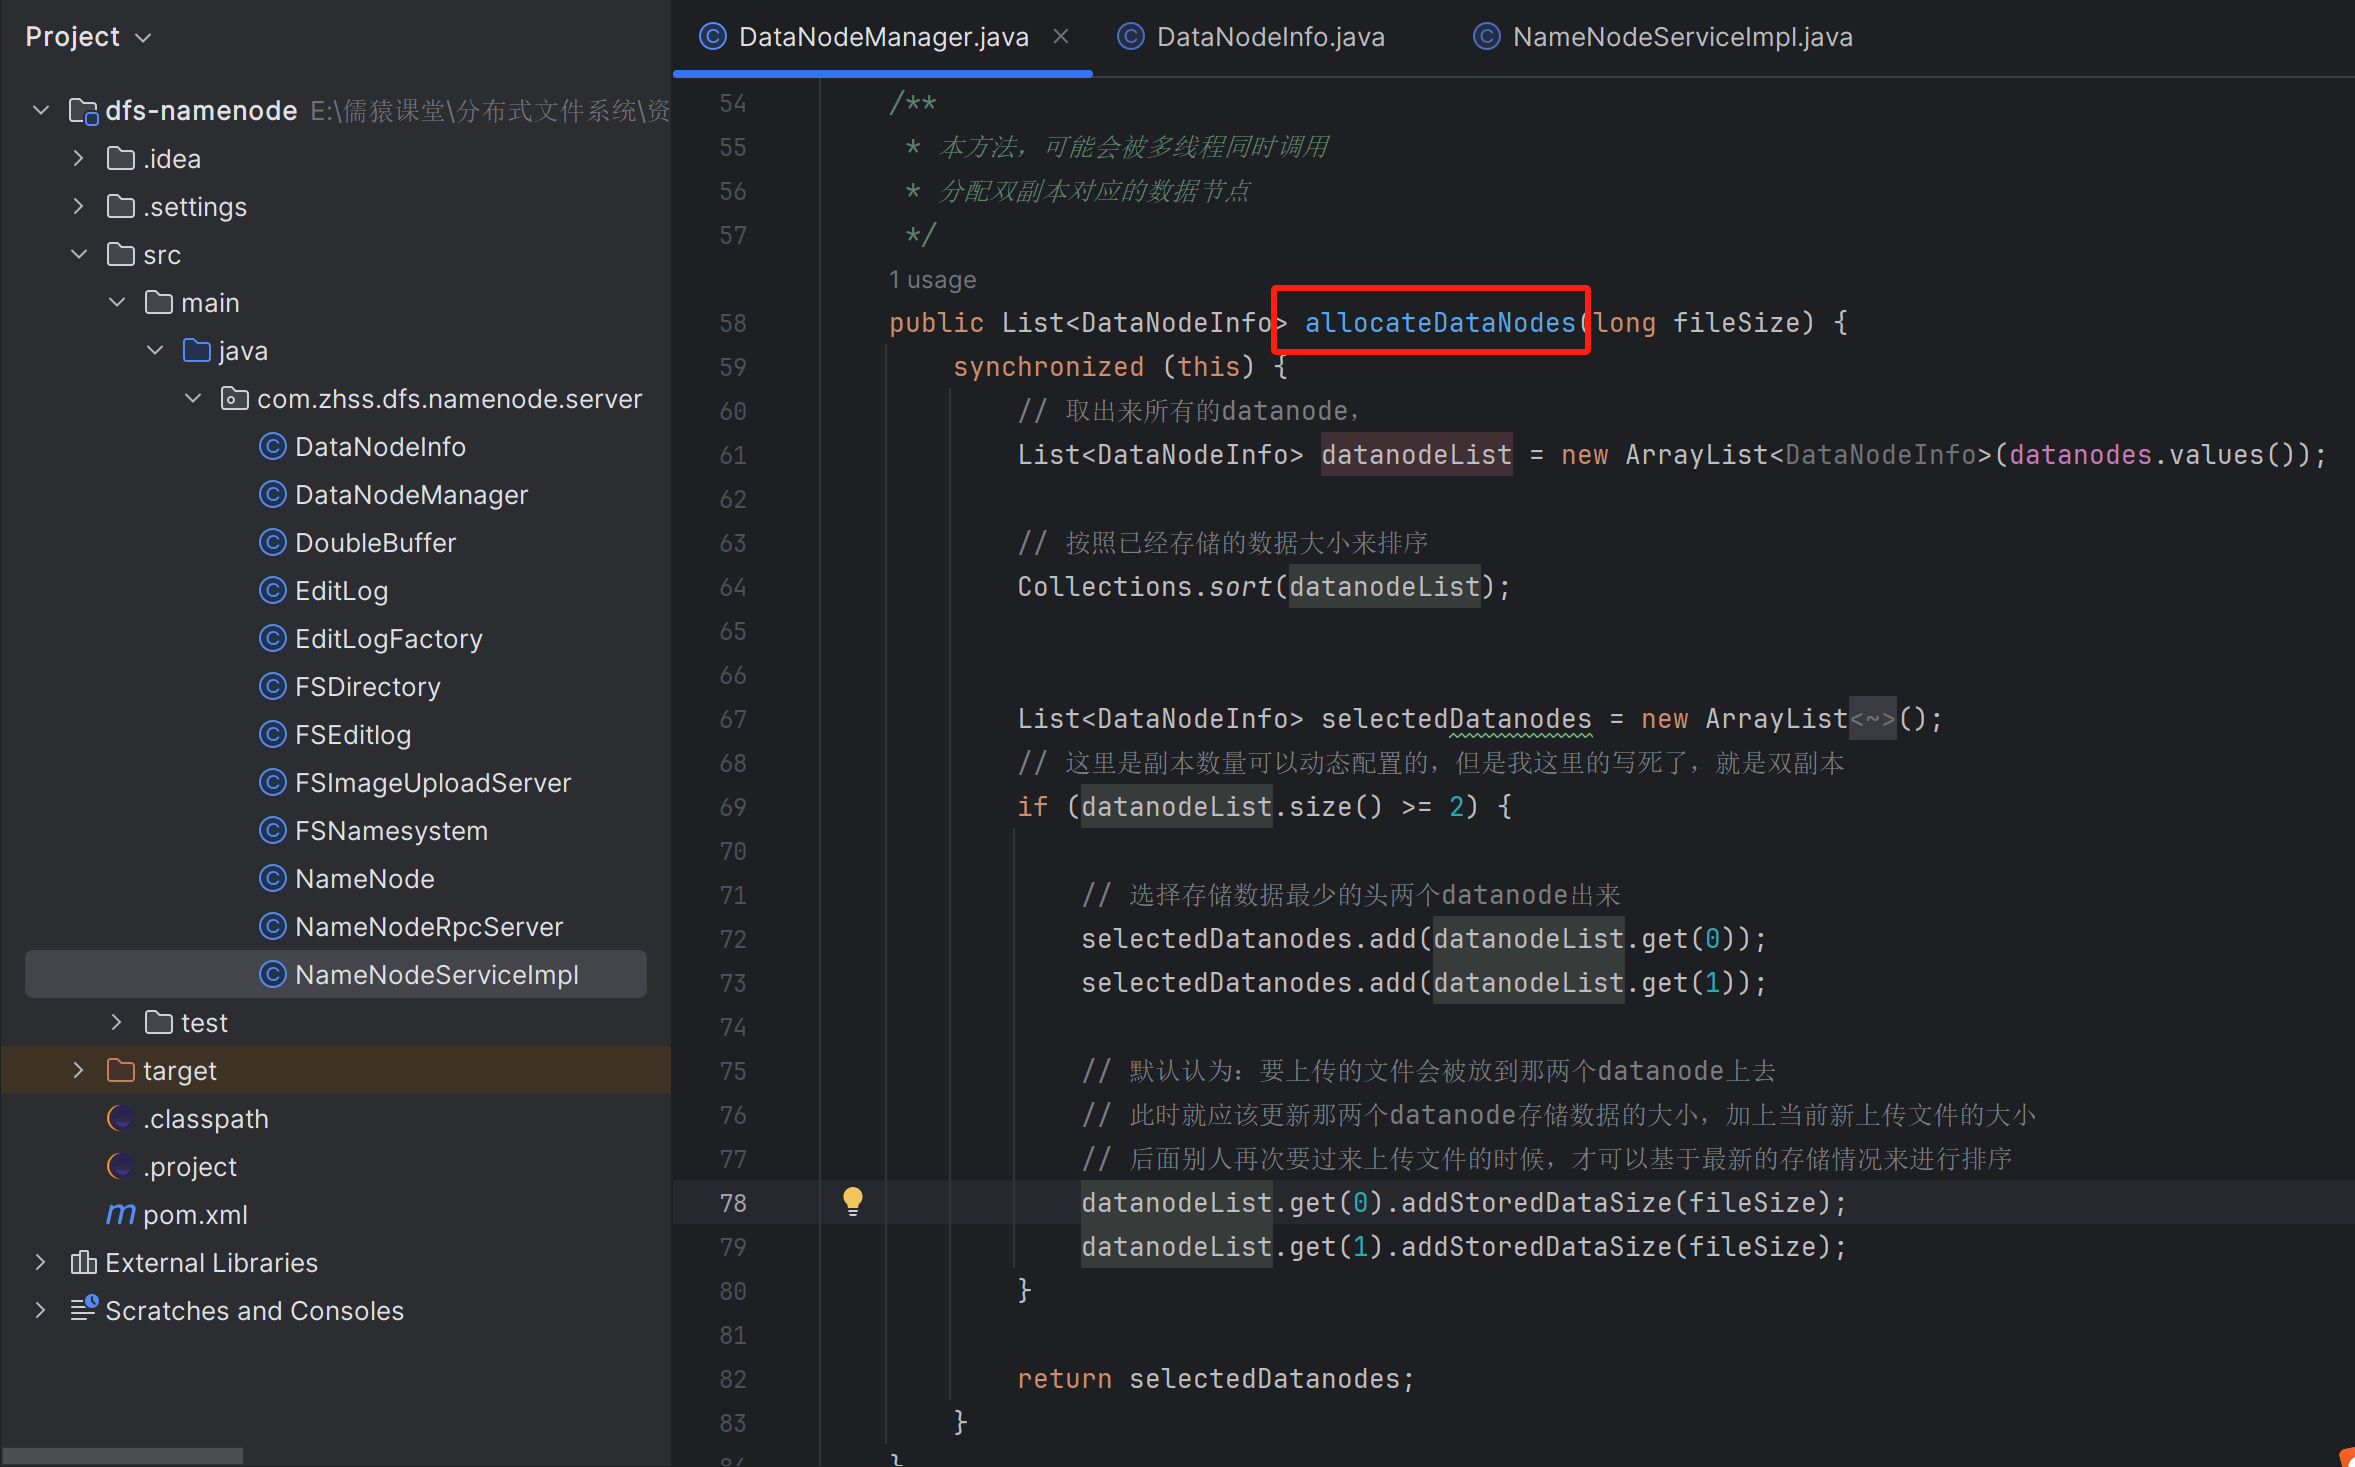The width and height of the screenshot is (2355, 1467).
Task: Click the NameNode class icon
Action: click(x=273, y=878)
